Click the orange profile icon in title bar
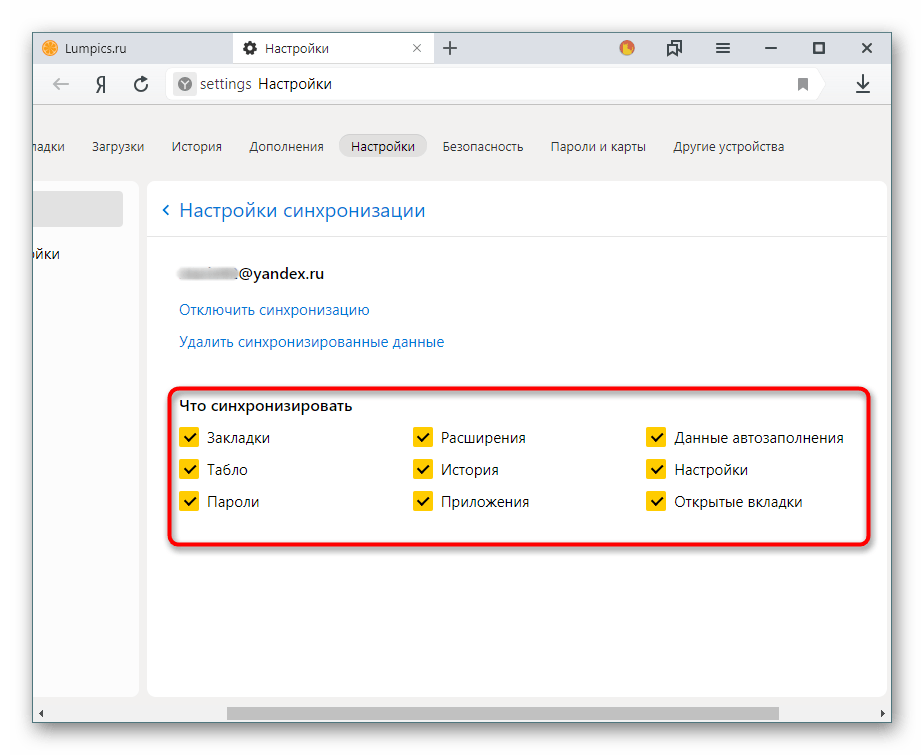The height and width of the screenshot is (755, 924). click(627, 48)
